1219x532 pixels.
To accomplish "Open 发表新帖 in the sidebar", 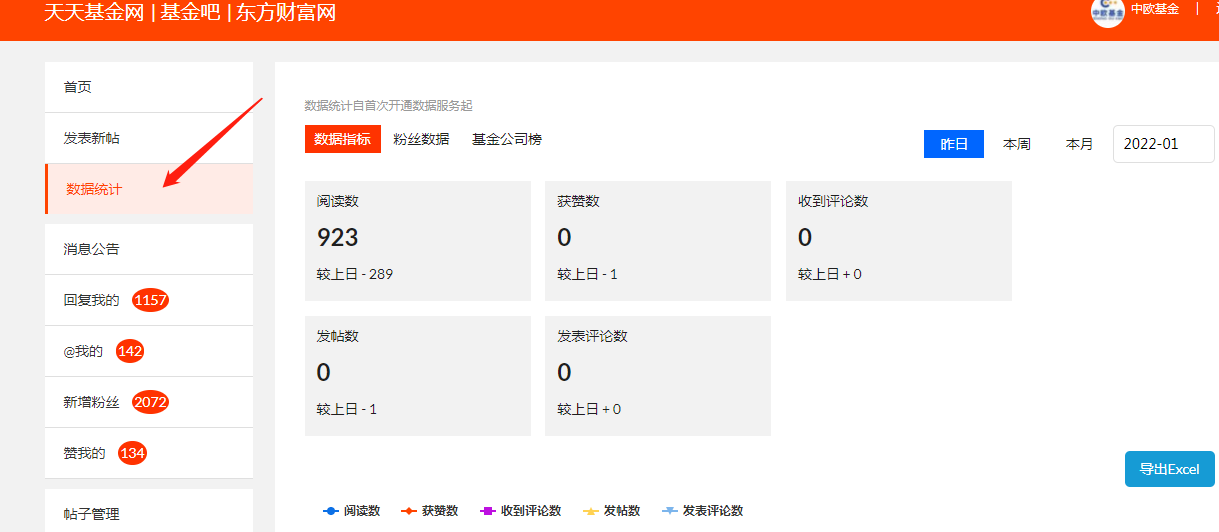I will click(149, 138).
